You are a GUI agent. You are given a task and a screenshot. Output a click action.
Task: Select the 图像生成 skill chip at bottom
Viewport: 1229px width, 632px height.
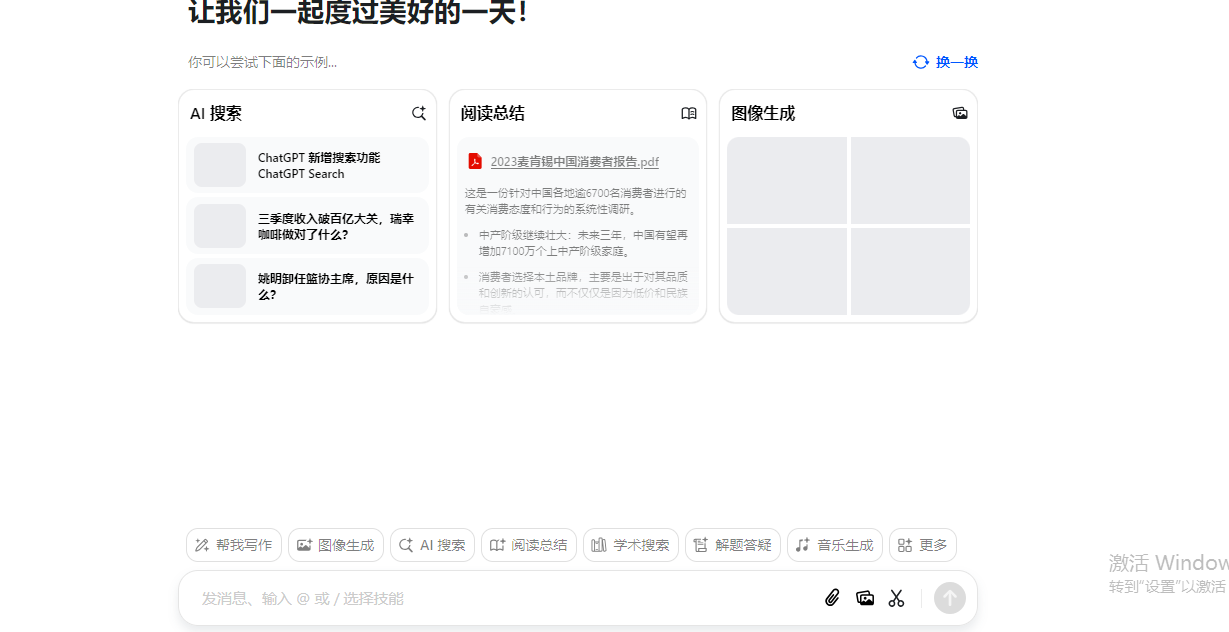pyautogui.click(x=336, y=545)
